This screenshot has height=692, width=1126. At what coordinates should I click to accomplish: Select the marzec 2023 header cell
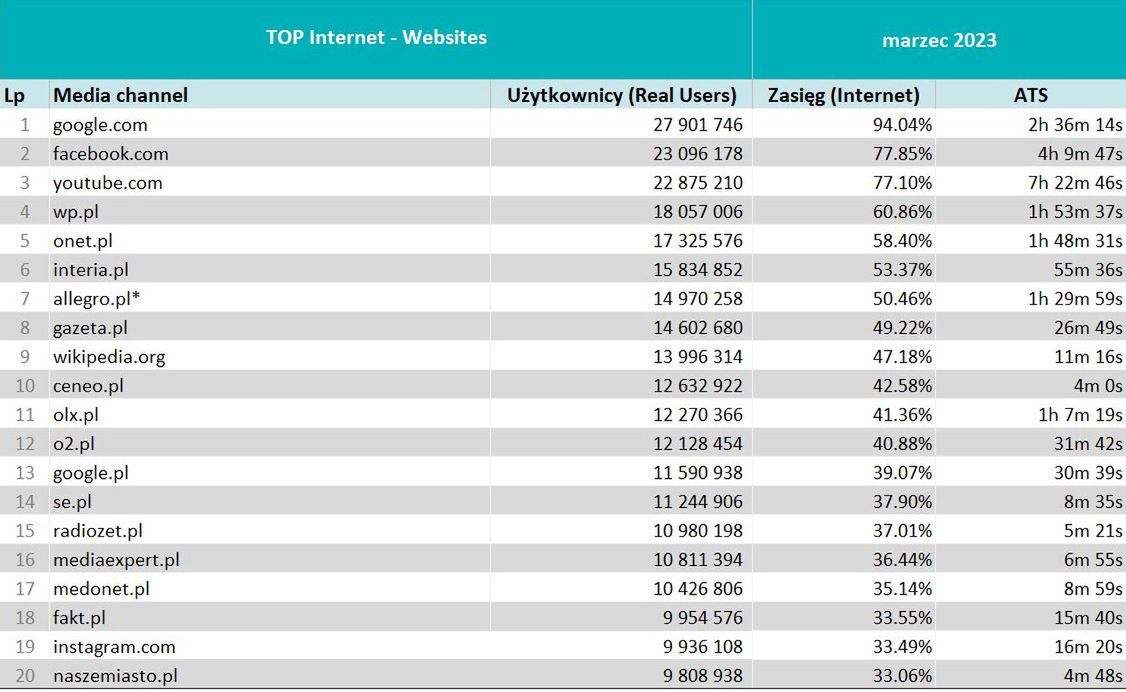(939, 40)
